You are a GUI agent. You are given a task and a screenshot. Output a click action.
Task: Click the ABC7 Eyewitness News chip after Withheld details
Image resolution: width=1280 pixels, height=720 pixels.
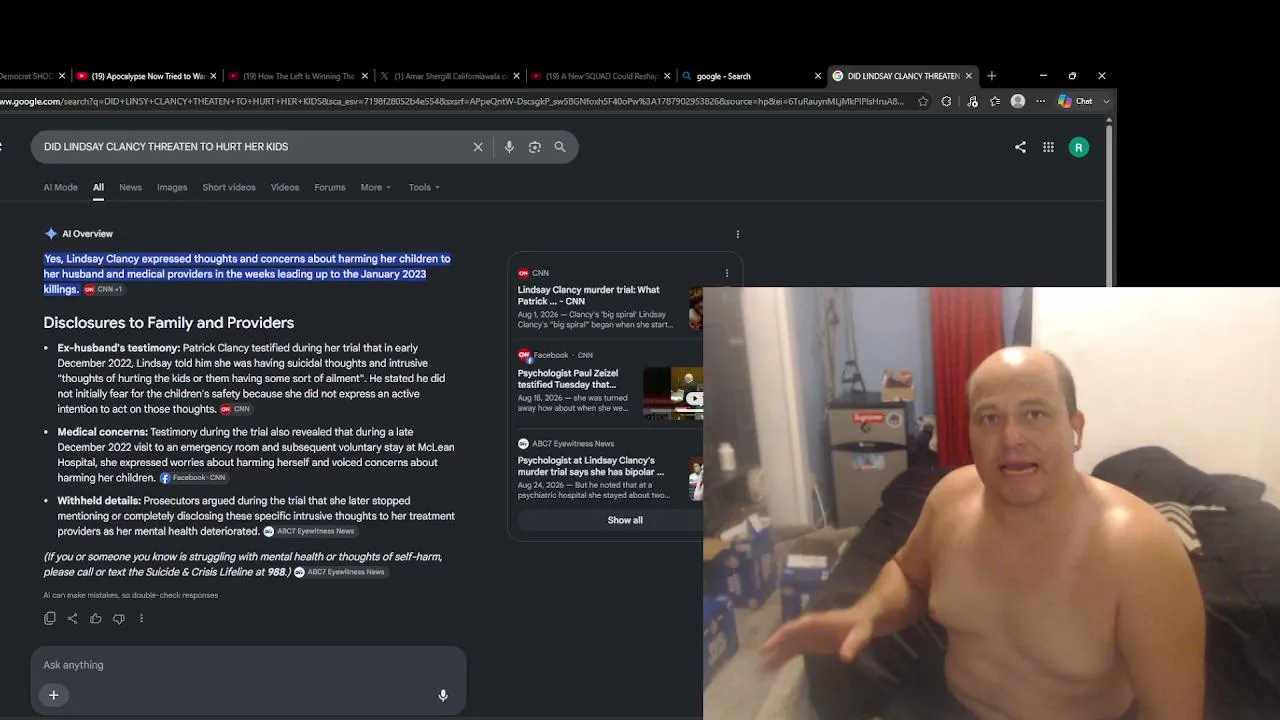point(310,532)
